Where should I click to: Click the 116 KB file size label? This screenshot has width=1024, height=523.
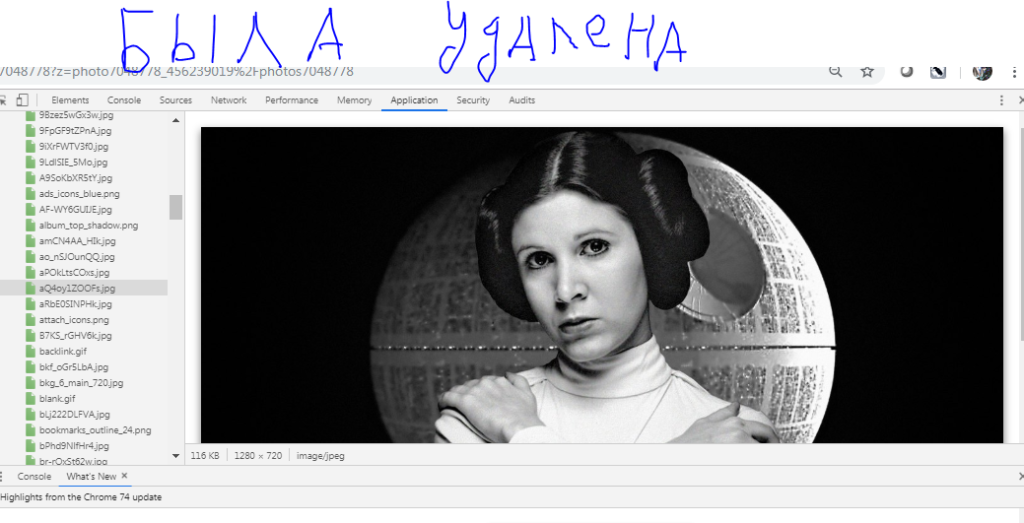click(205, 456)
